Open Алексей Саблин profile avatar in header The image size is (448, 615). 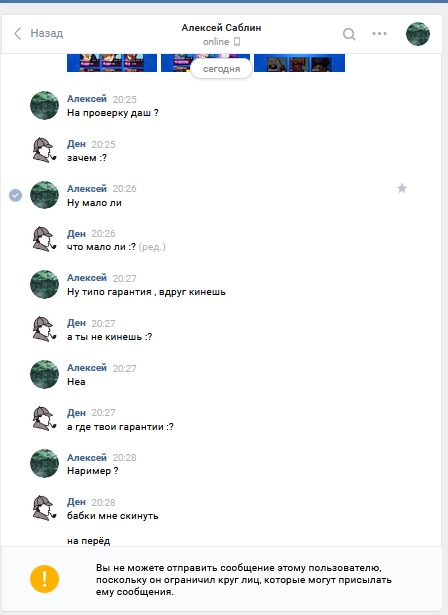point(418,34)
